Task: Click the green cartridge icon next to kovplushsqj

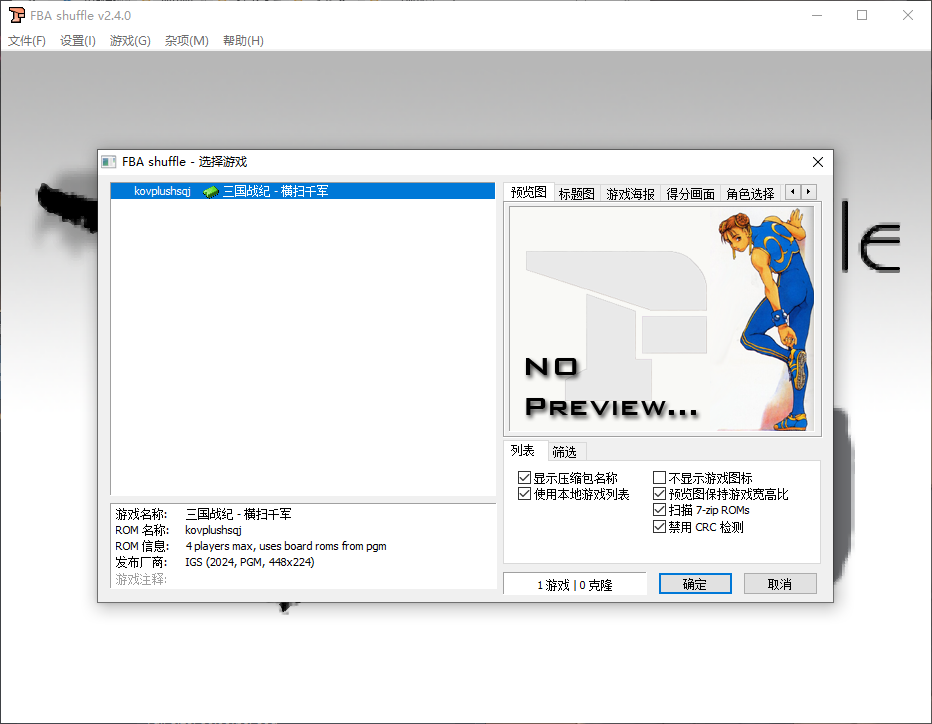Action: [x=208, y=190]
